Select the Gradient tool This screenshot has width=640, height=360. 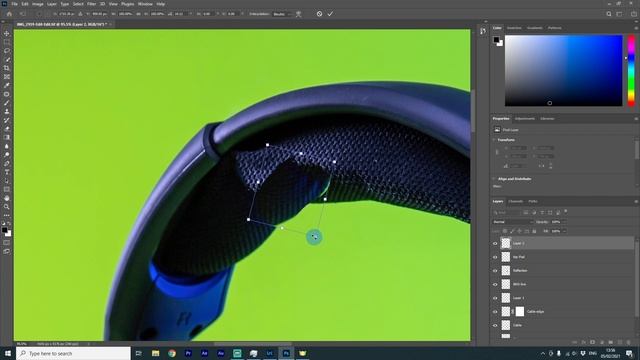point(7,138)
